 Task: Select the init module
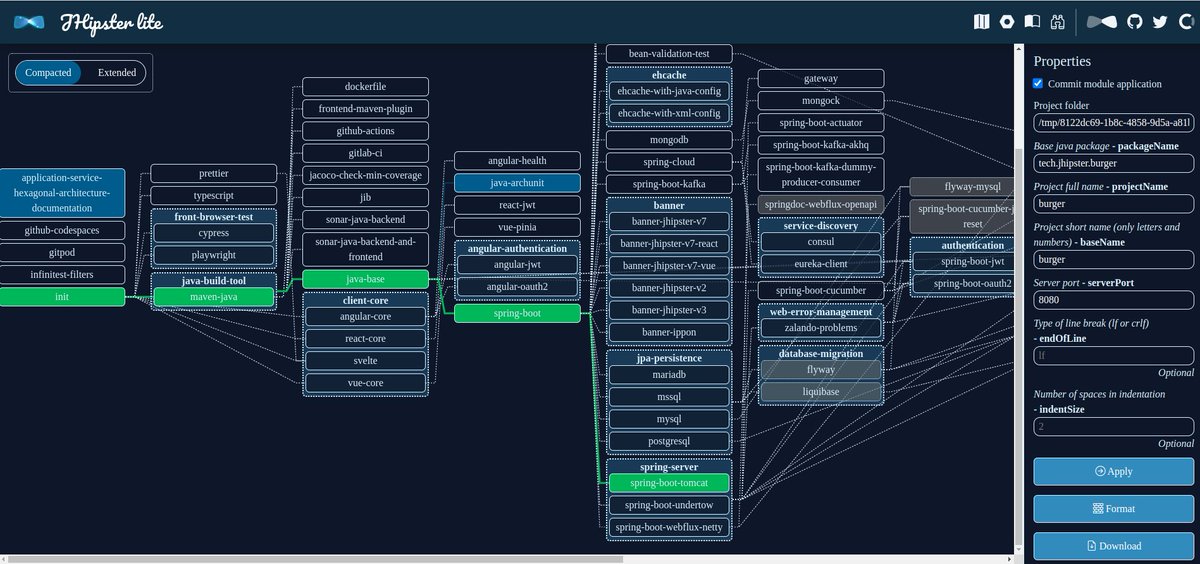click(62, 297)
